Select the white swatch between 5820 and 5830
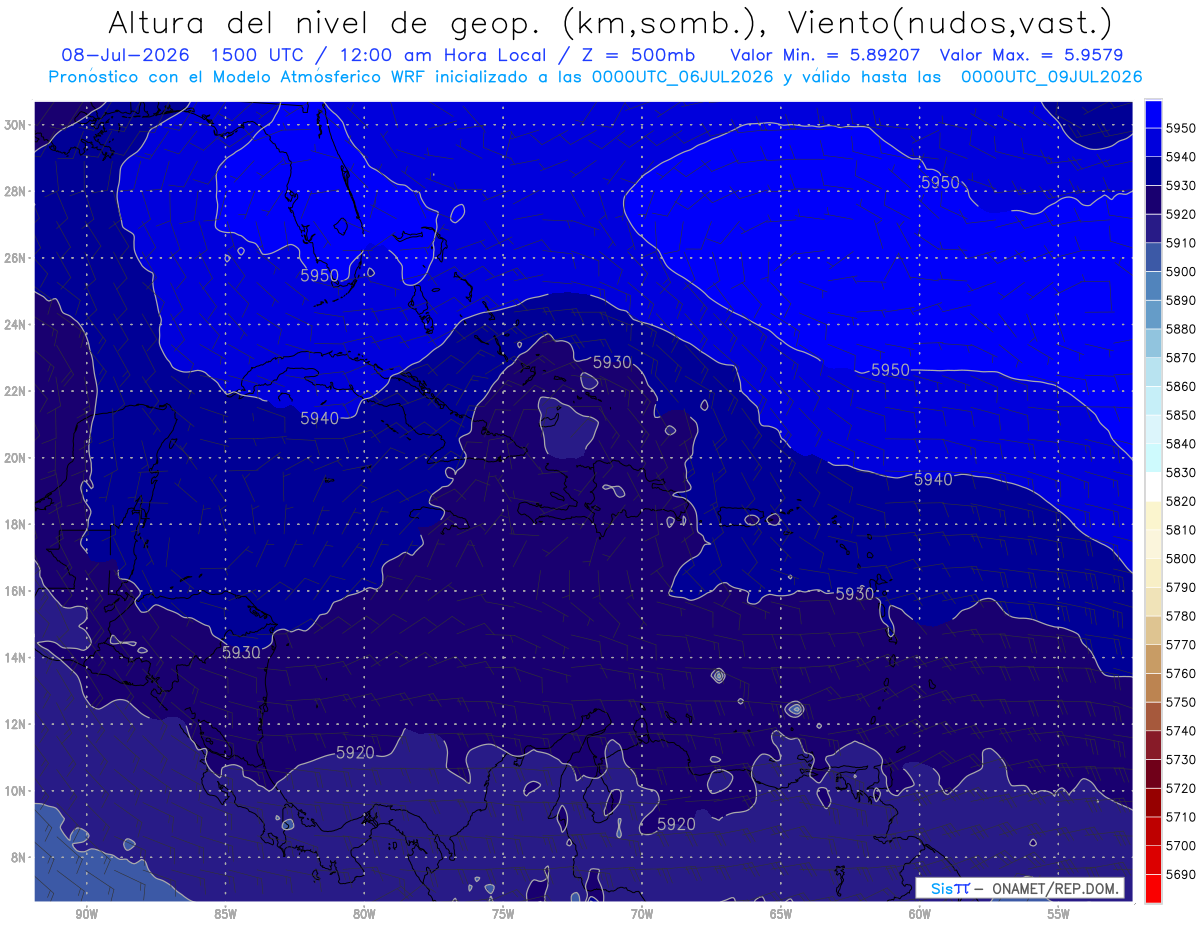 (1153, 487)
